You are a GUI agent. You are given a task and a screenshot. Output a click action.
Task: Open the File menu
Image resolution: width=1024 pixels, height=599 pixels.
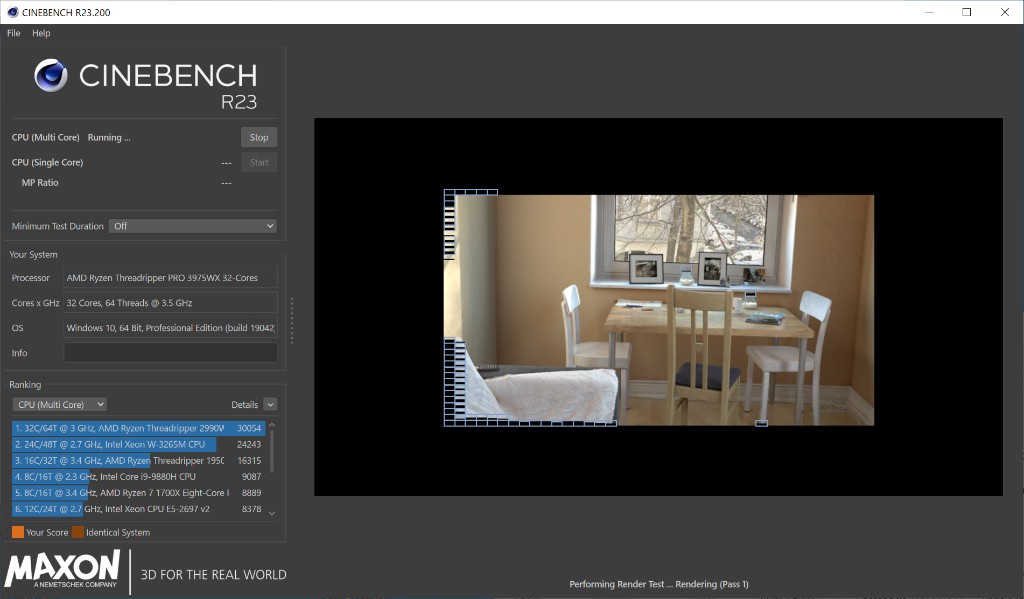[x=13, y=33]
